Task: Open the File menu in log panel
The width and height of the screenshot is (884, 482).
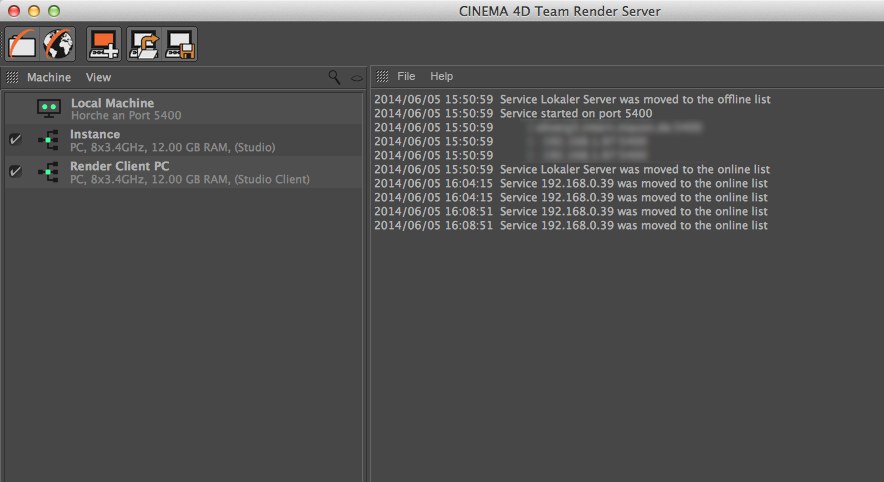Action: click(x=406, y=76)
